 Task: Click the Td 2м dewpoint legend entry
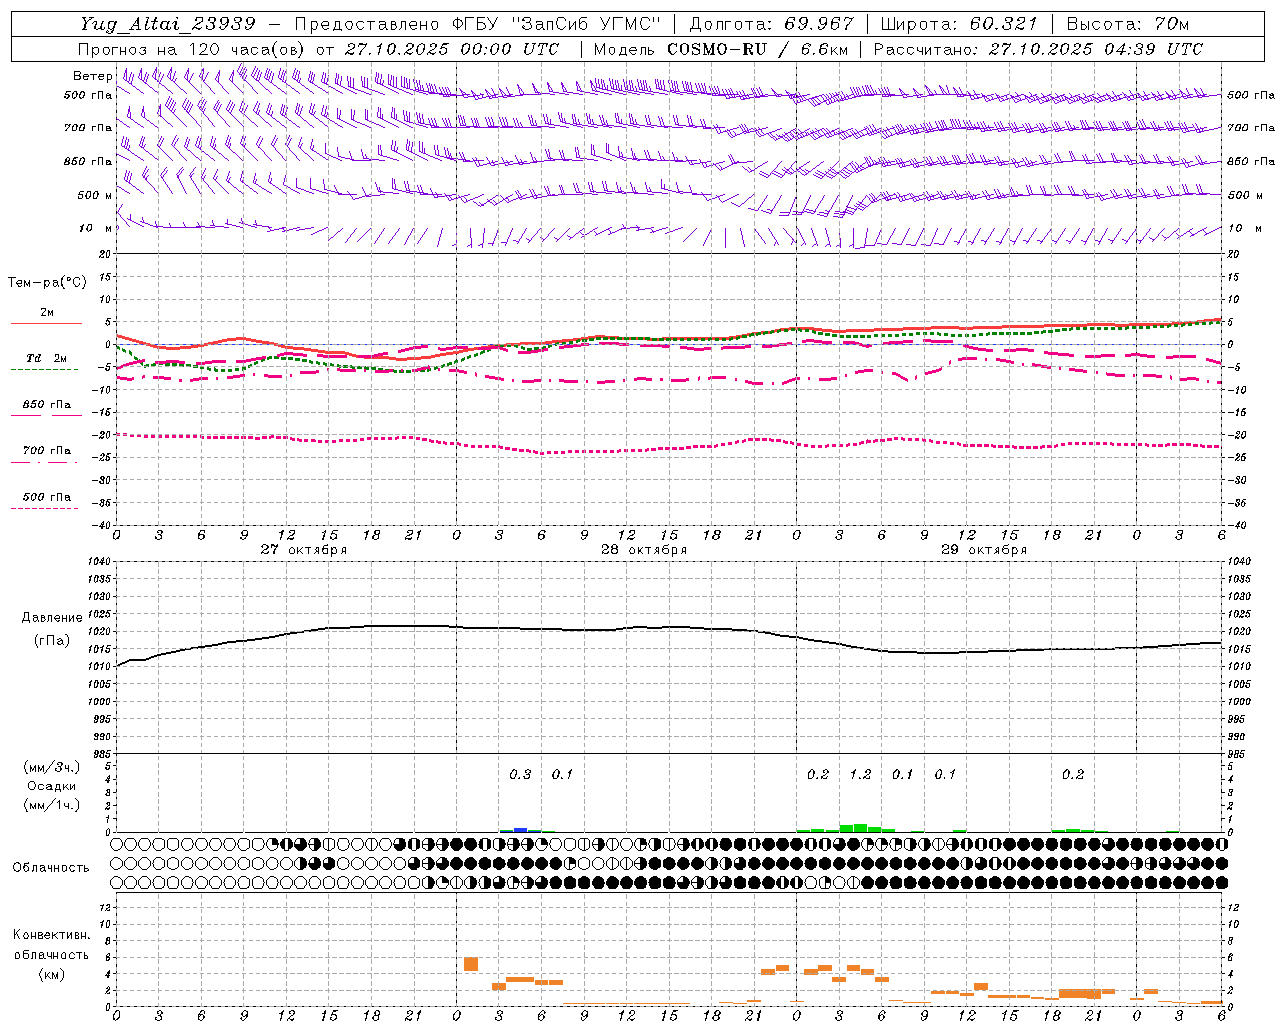(x=46, y=358)
